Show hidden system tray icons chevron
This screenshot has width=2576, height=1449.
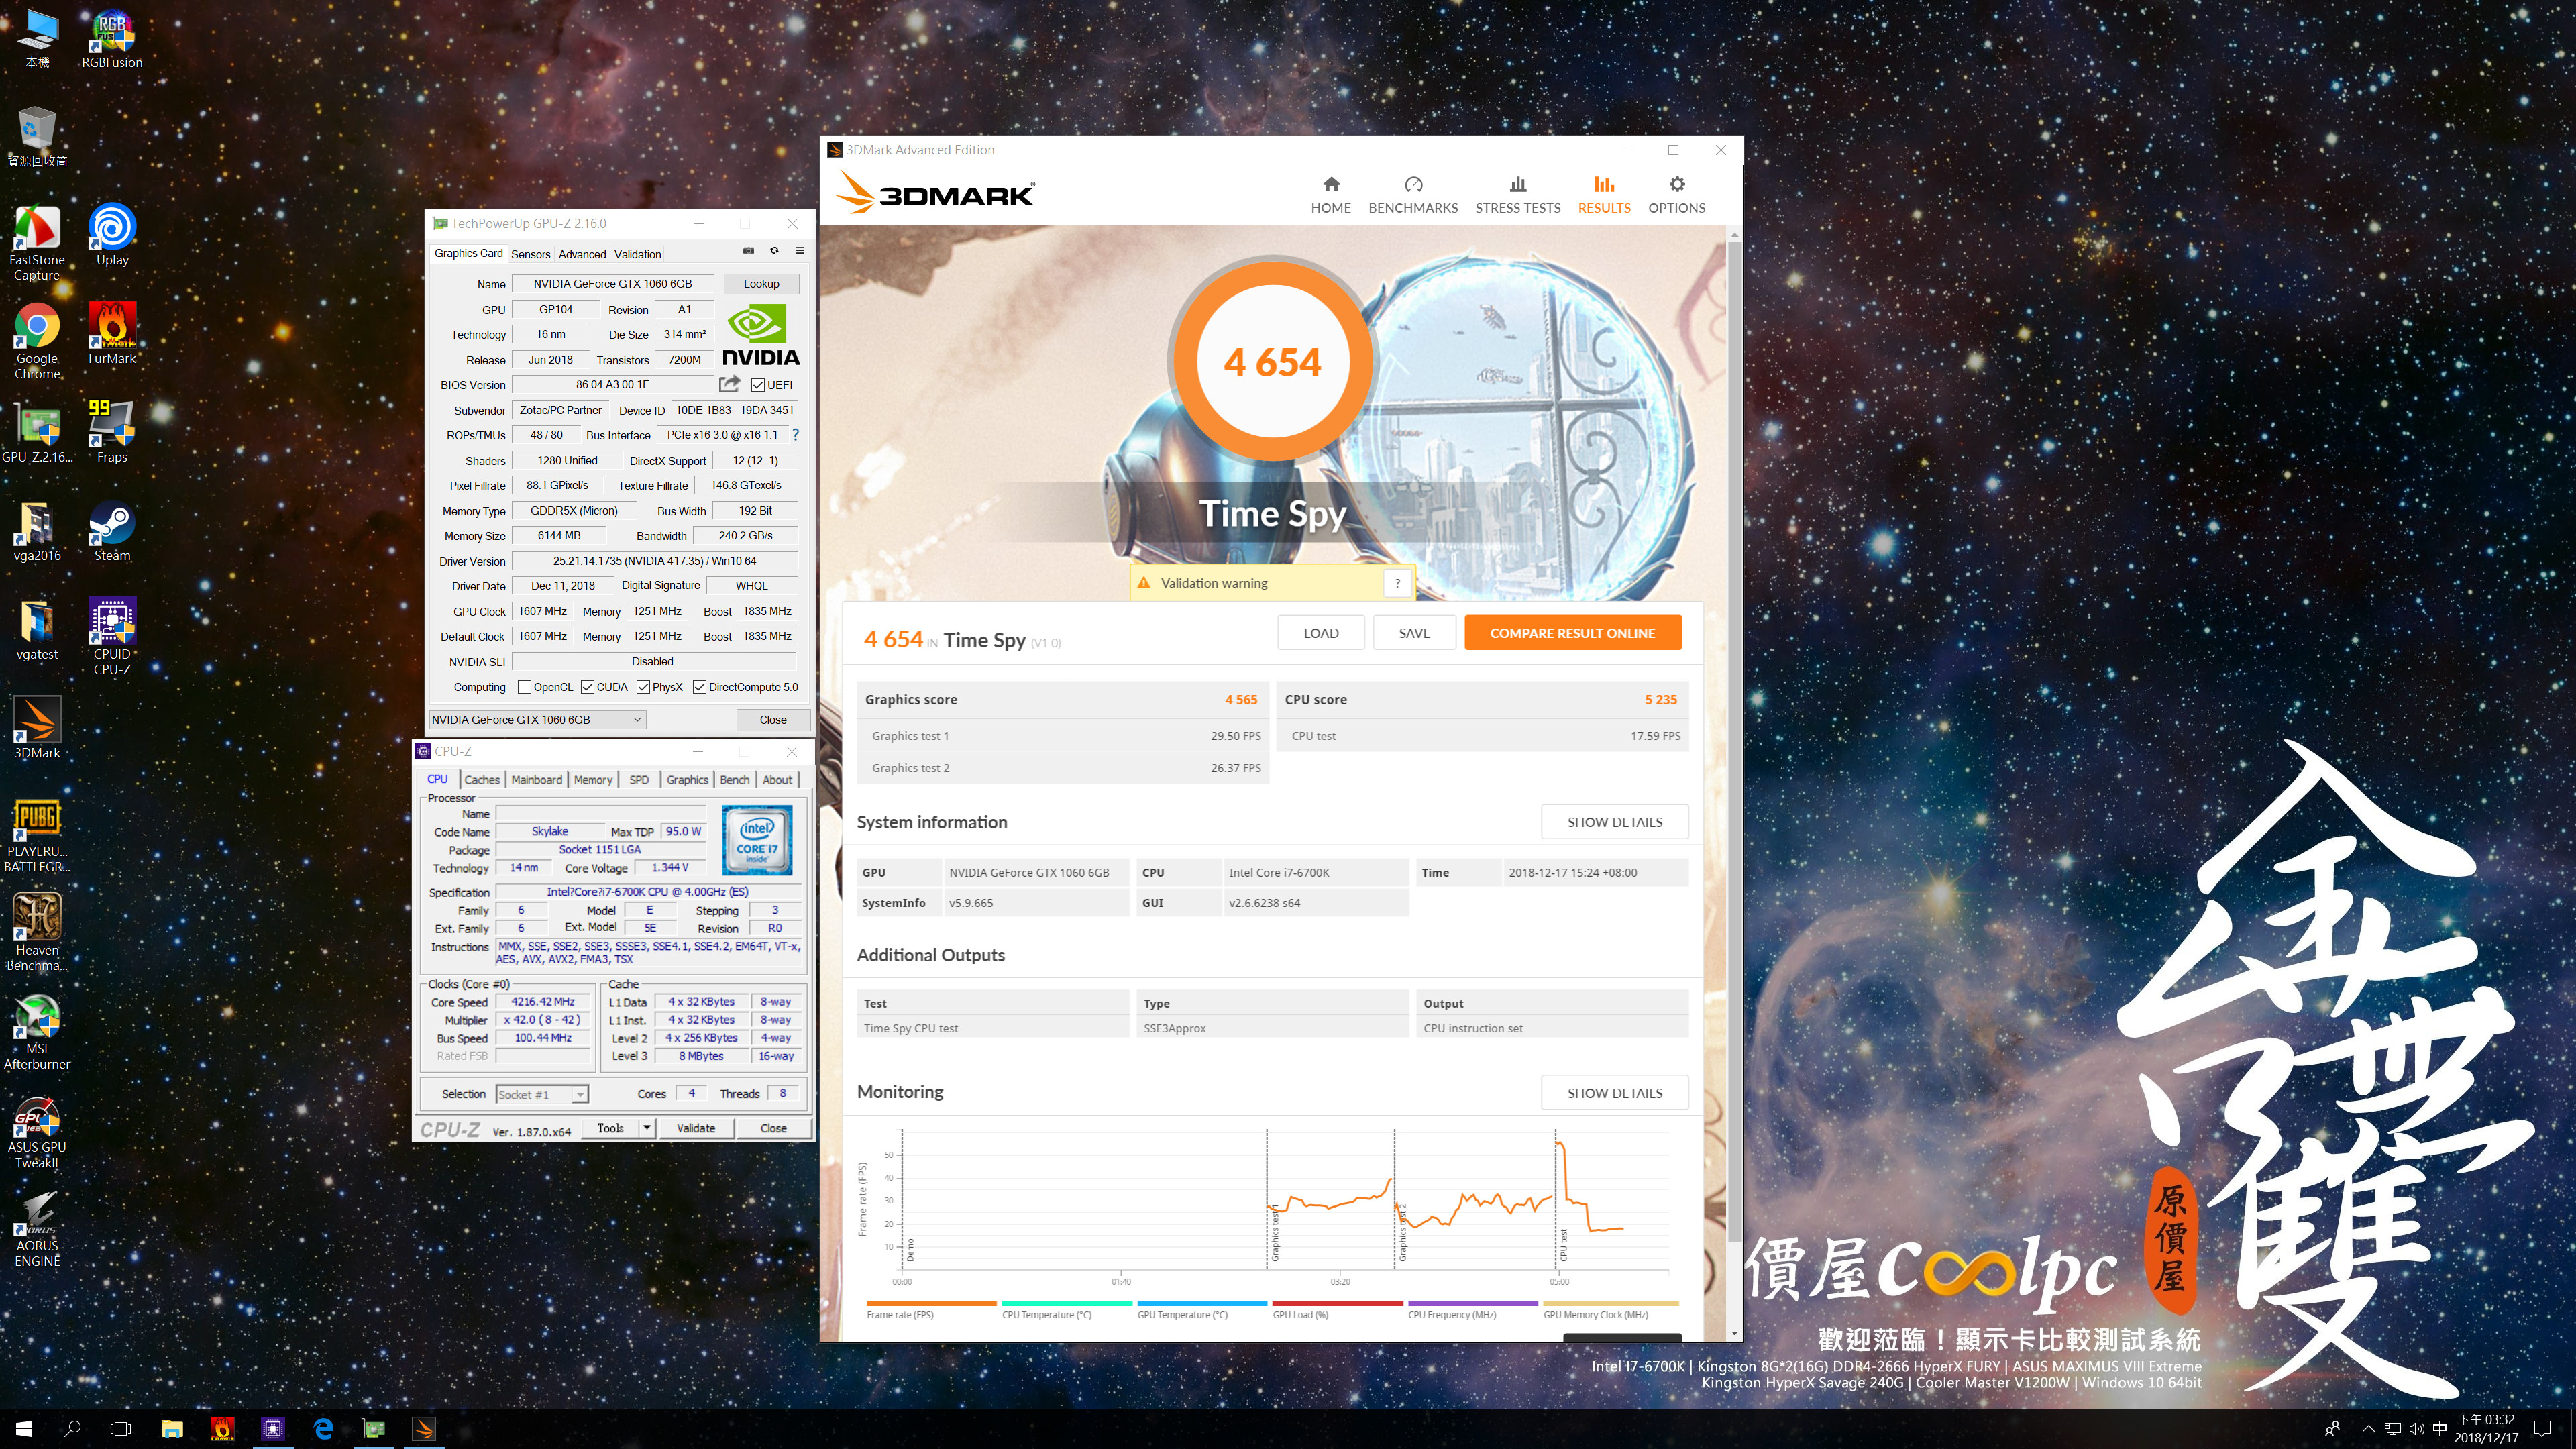[2367, 1428]
